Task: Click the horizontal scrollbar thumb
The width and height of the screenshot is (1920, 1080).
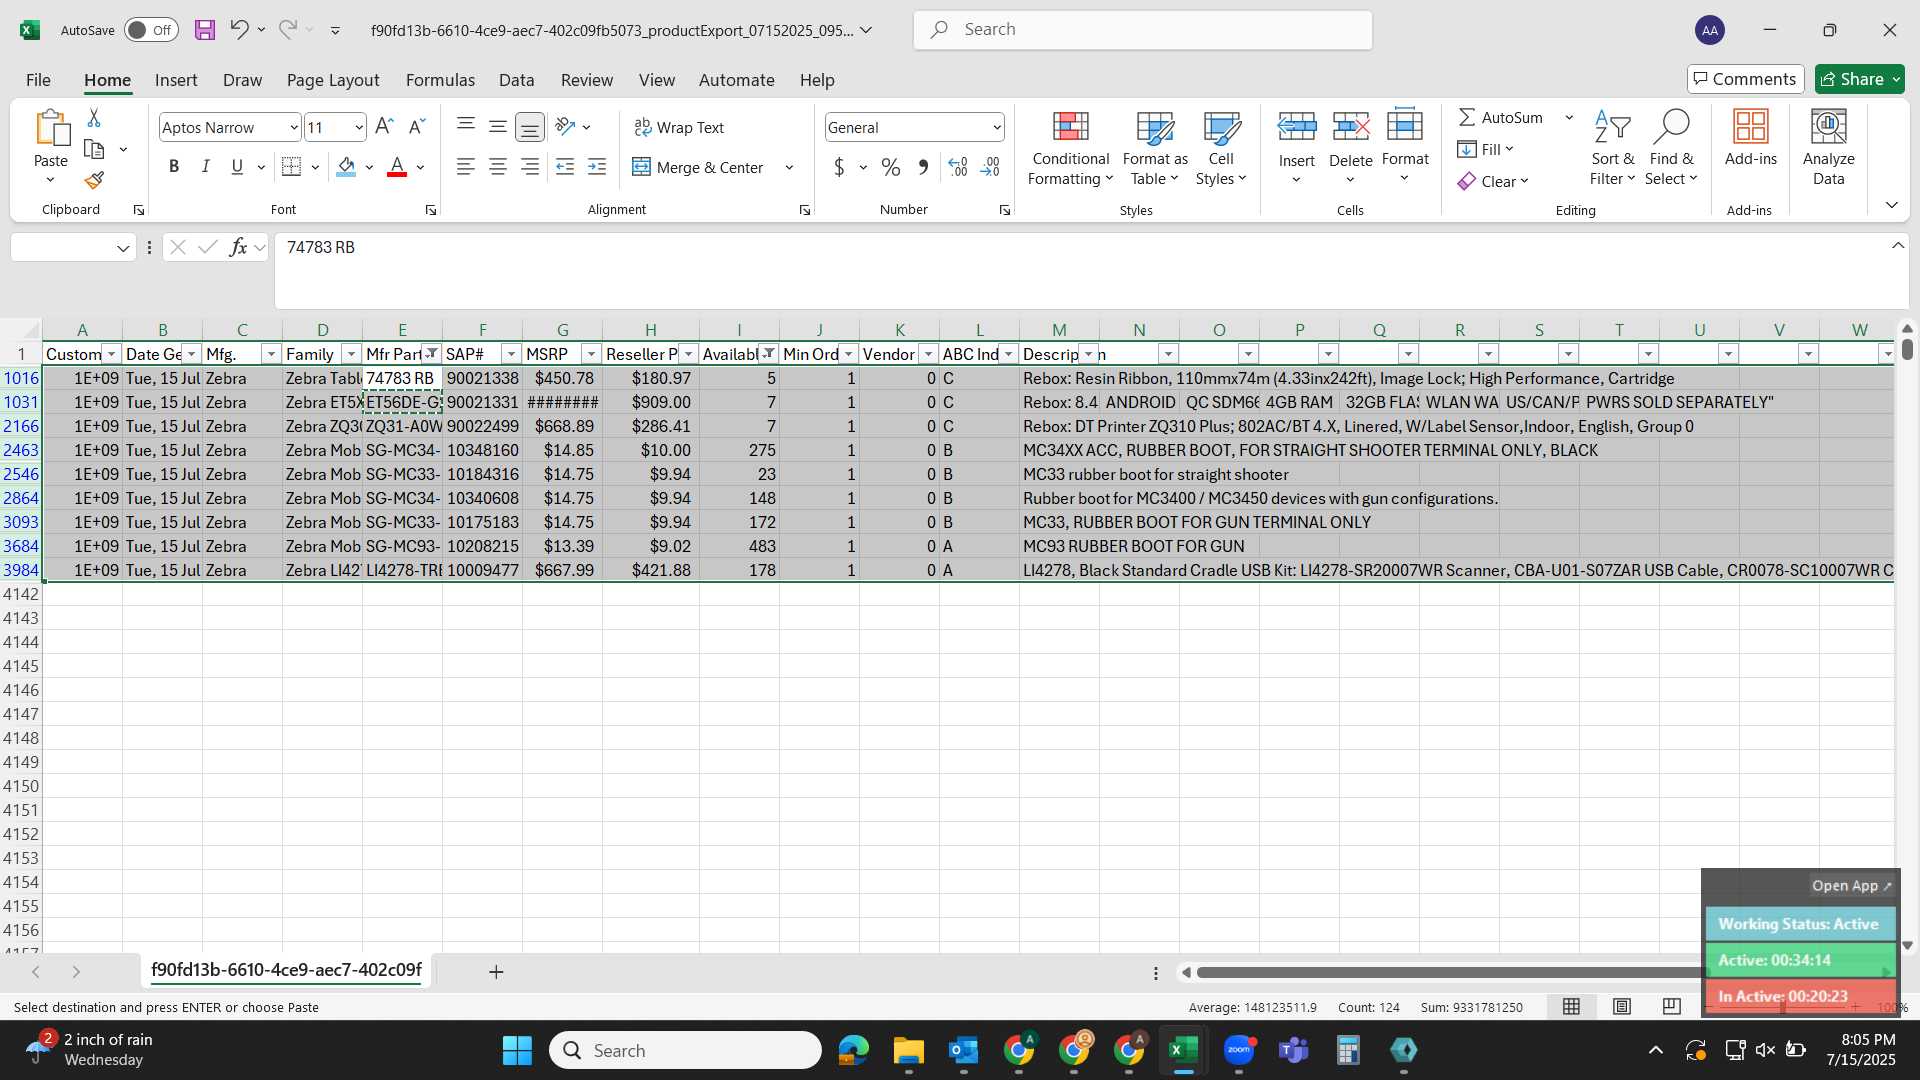Action: [1450, 972]
